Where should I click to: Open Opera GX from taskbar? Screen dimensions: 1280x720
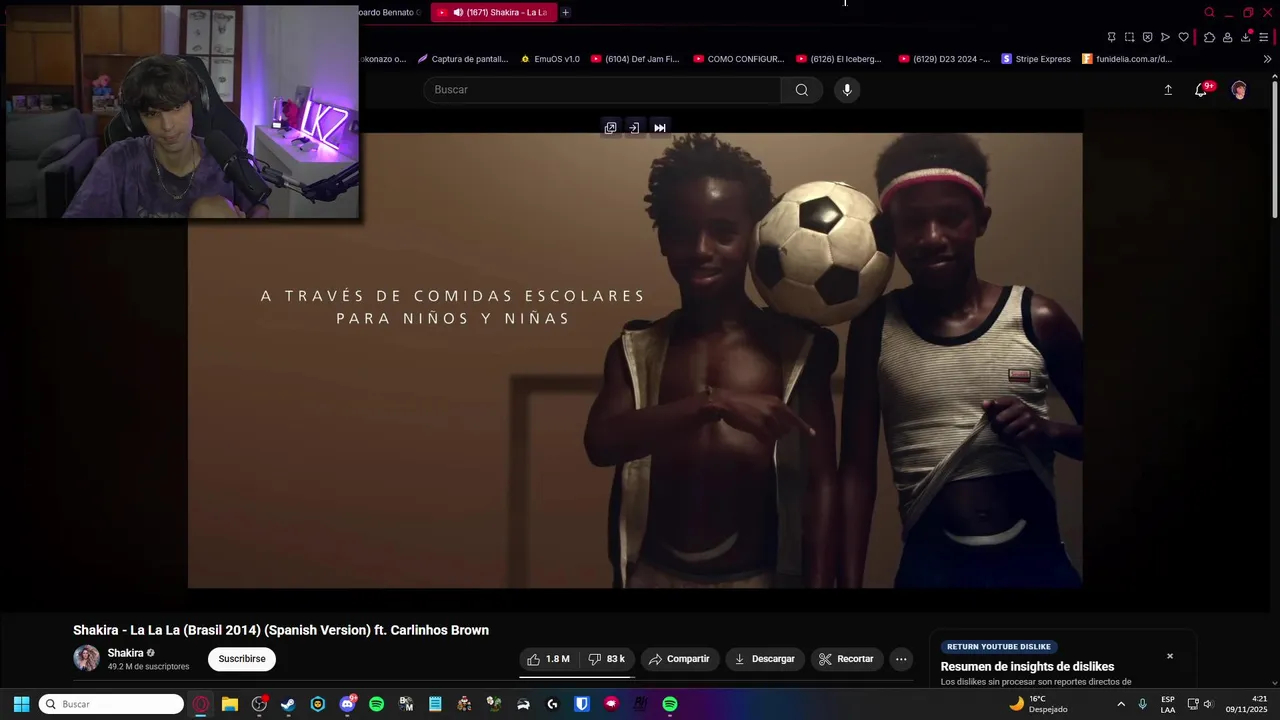pos(201,704)
